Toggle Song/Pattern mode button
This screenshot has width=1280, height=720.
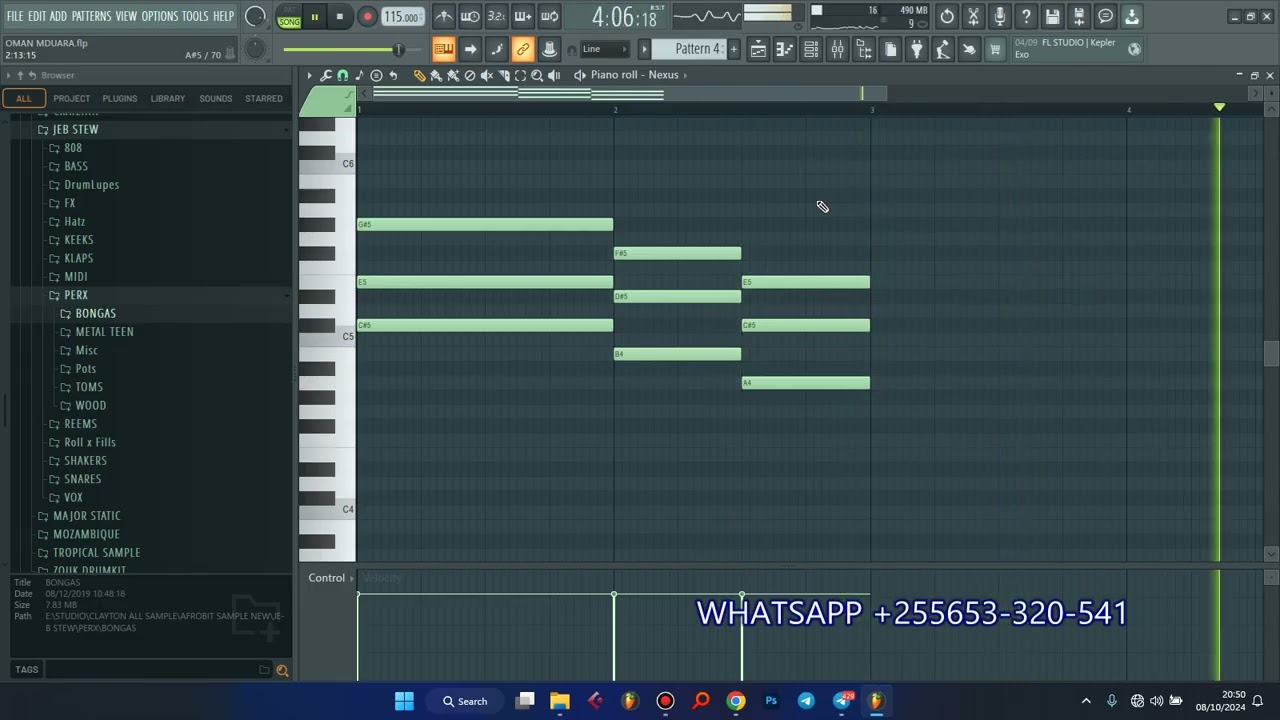(289, 17)
